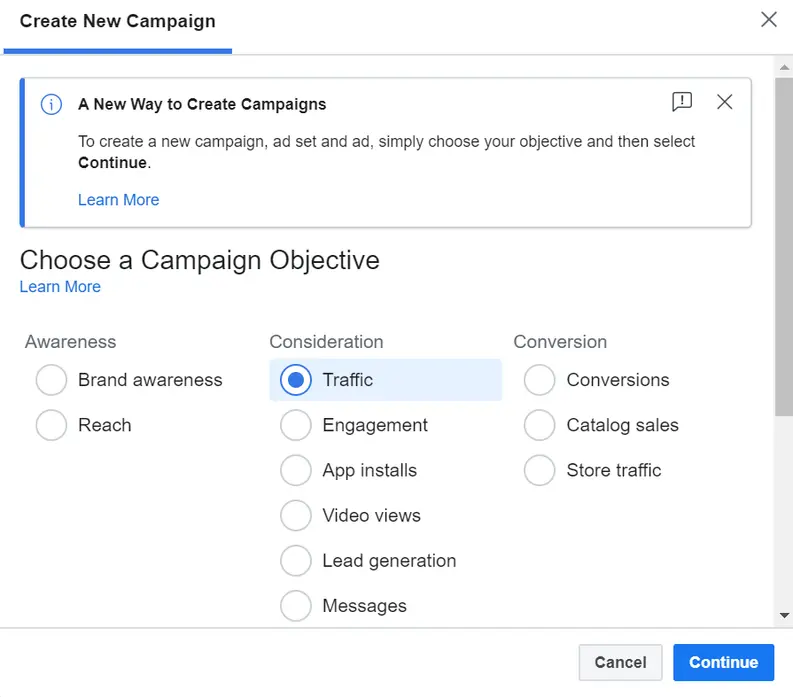This screenshot has width=793, height=697.
Task: Choose the Messages objective
Action: pos(296,606)
